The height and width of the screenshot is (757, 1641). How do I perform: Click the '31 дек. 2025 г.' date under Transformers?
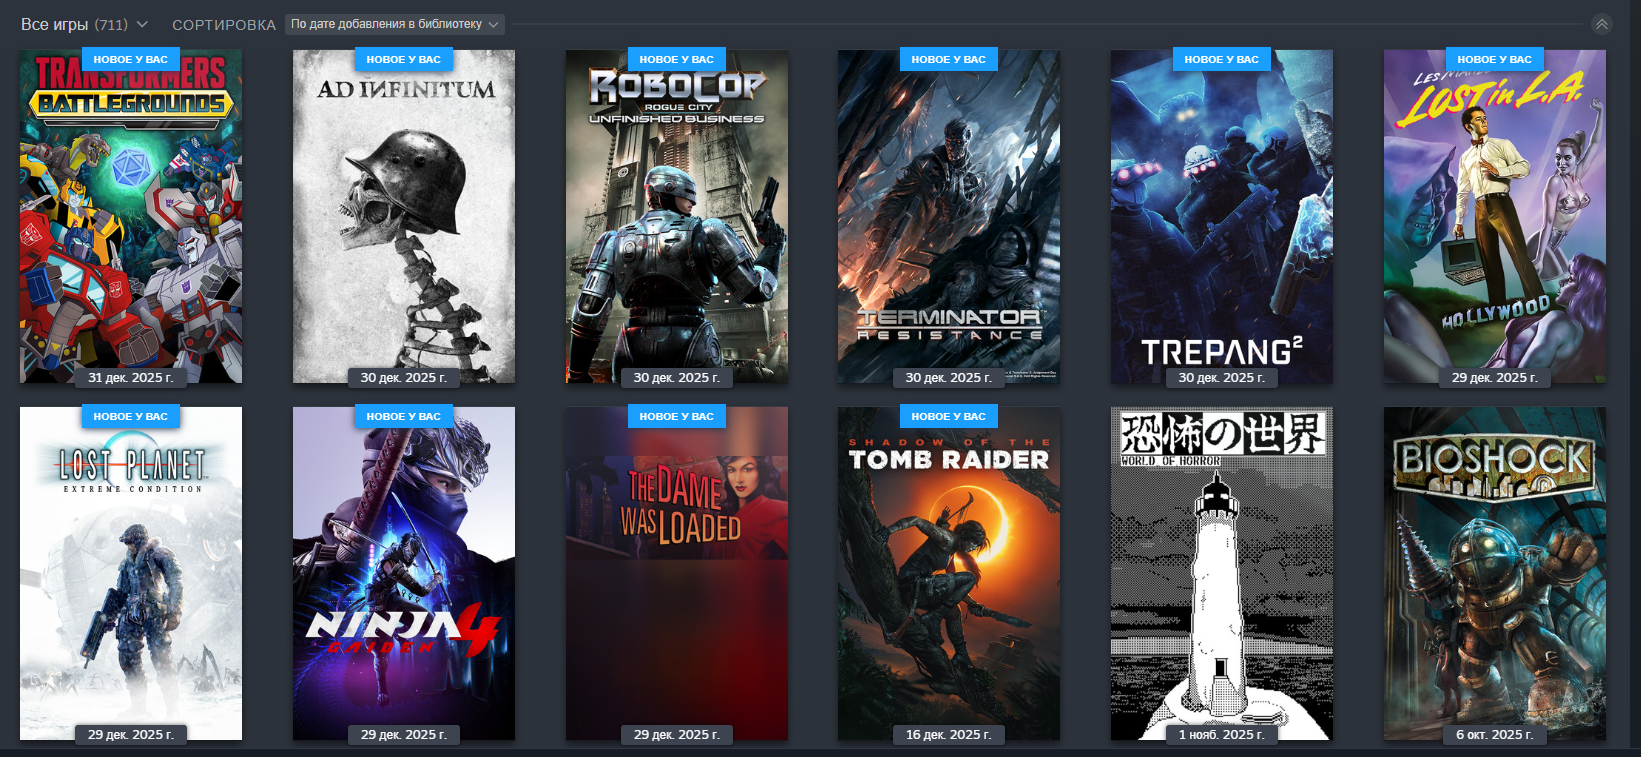point(131,377)
